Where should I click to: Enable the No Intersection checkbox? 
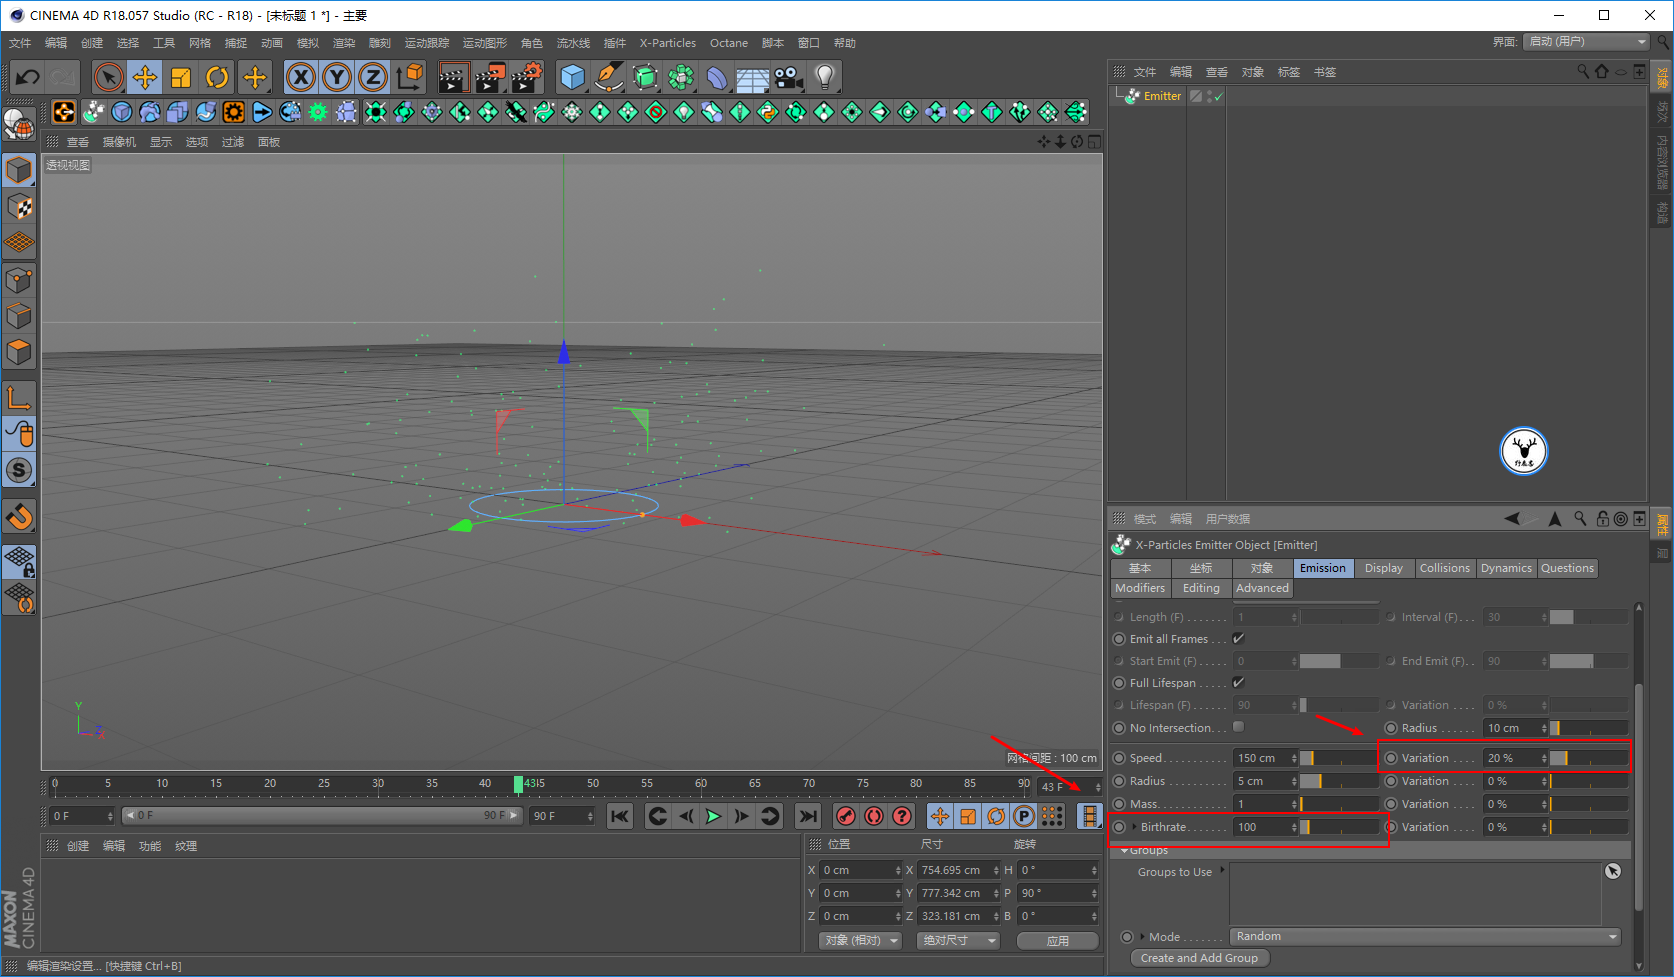1239,727
